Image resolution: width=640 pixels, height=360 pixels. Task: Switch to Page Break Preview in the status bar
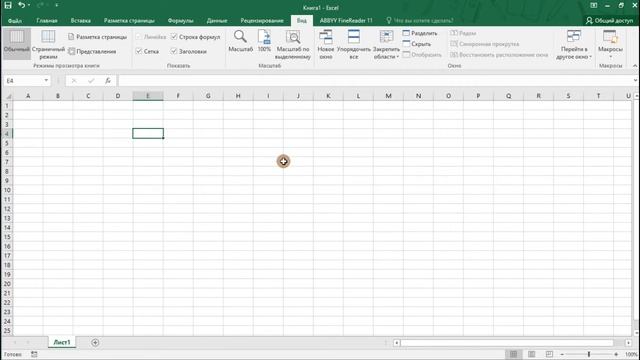pos(549,354)
